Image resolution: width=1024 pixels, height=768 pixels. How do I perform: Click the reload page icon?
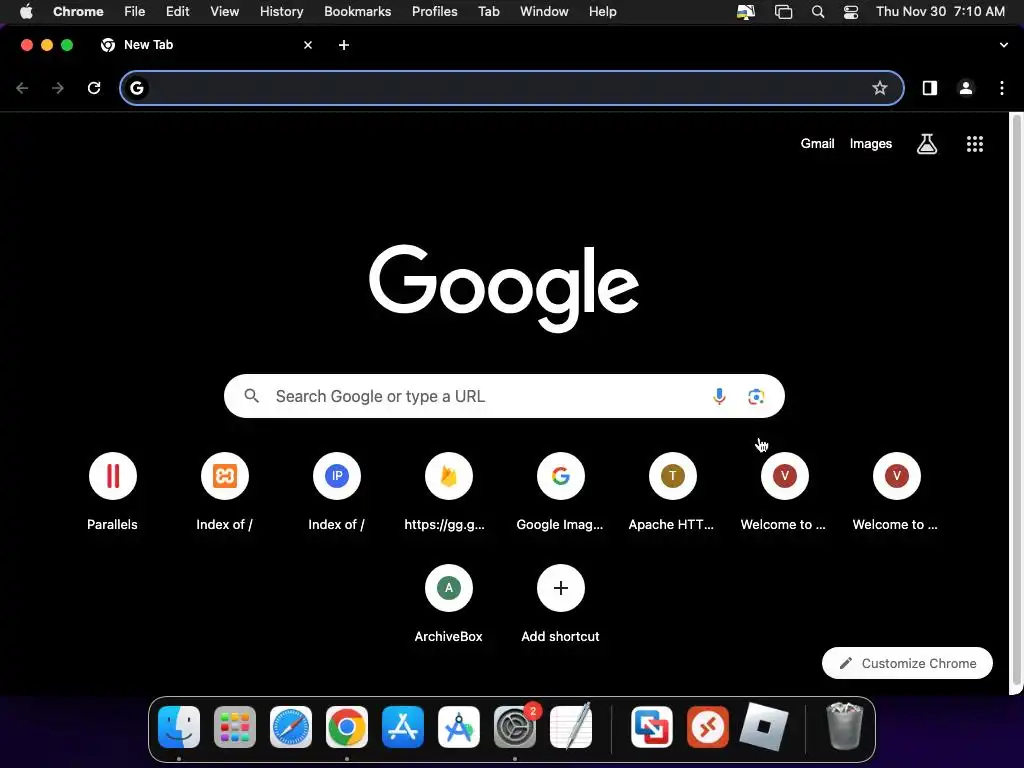coord(94,88)
